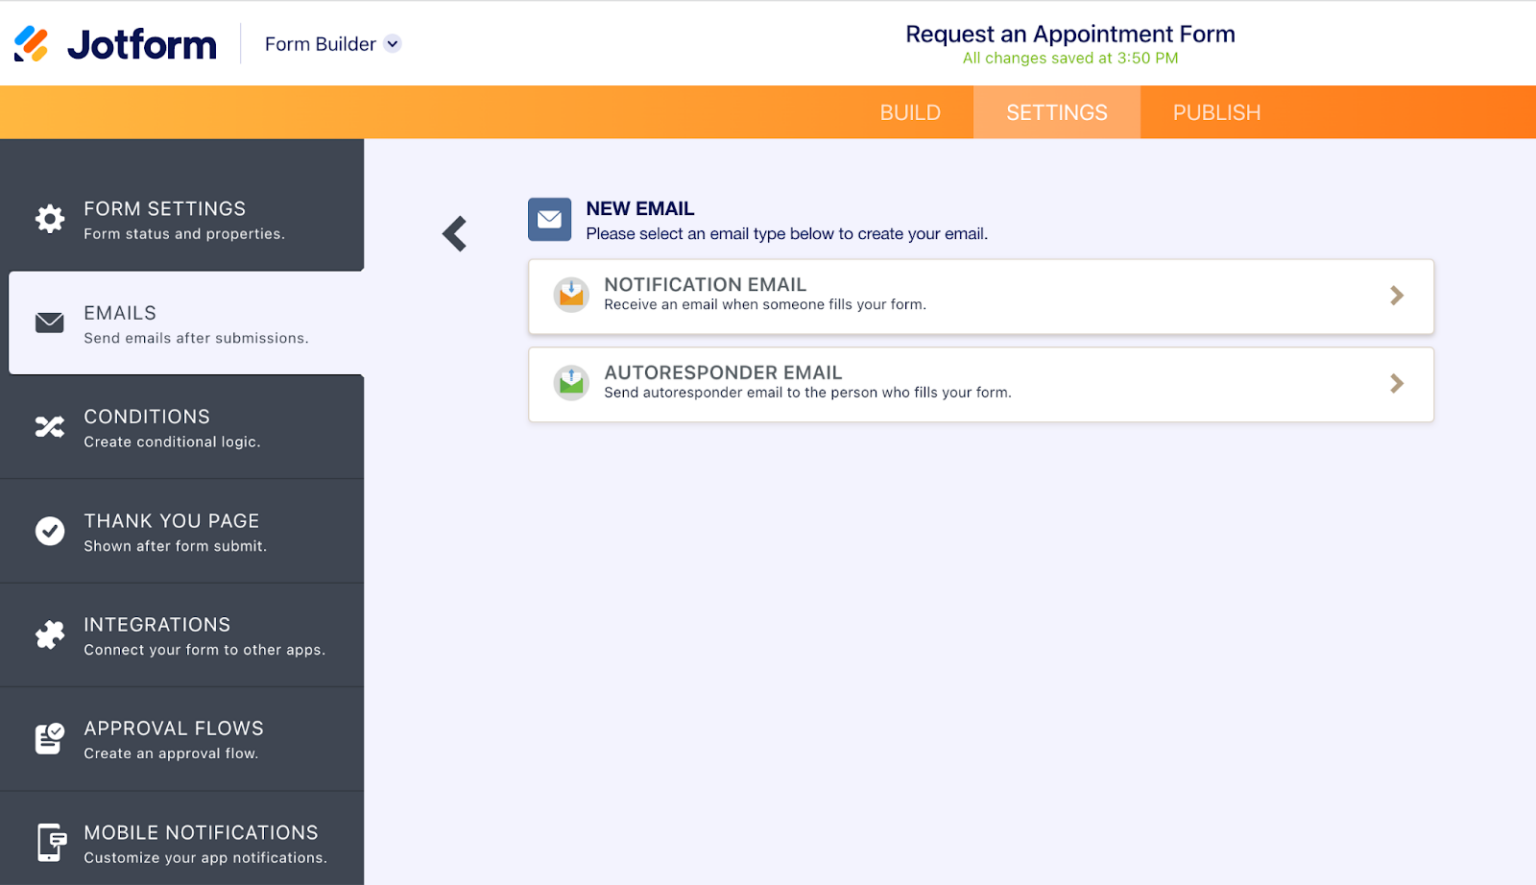Click the Integrations puzzle piece icon
This screenshot has height=885, width=1536.
(50, 635)
